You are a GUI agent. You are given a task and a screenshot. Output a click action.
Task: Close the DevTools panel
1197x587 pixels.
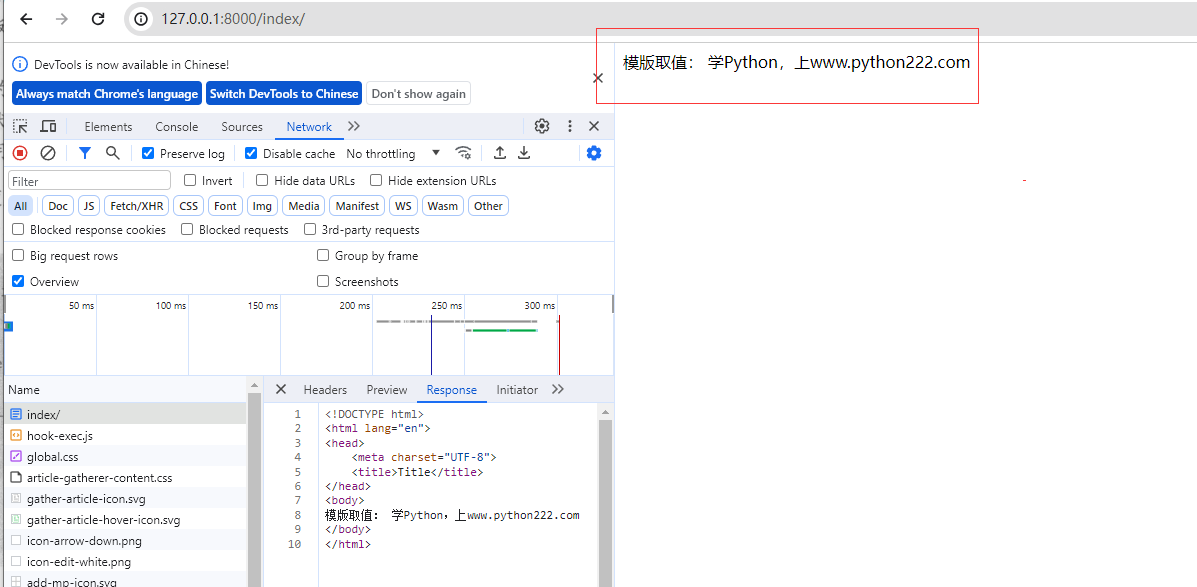pyautogui.click(x=594, y=127)
